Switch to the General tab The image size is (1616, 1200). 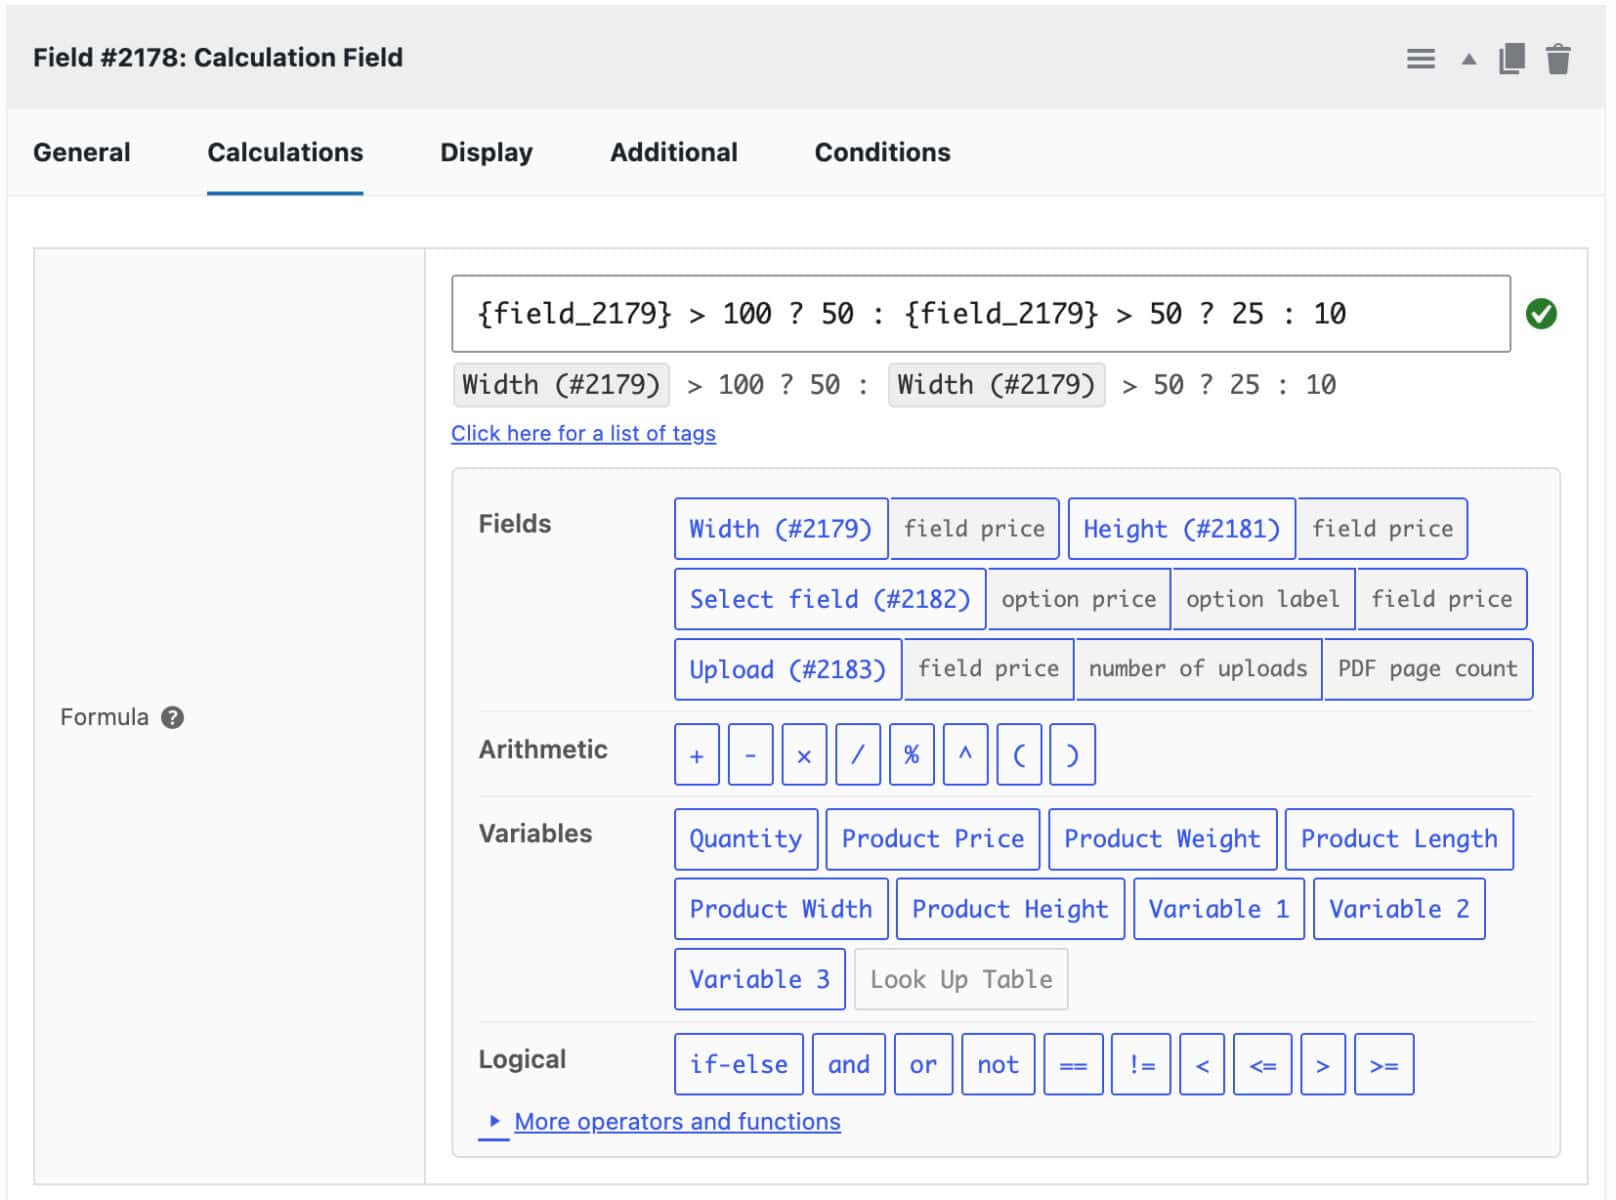(x=82, y=152)
